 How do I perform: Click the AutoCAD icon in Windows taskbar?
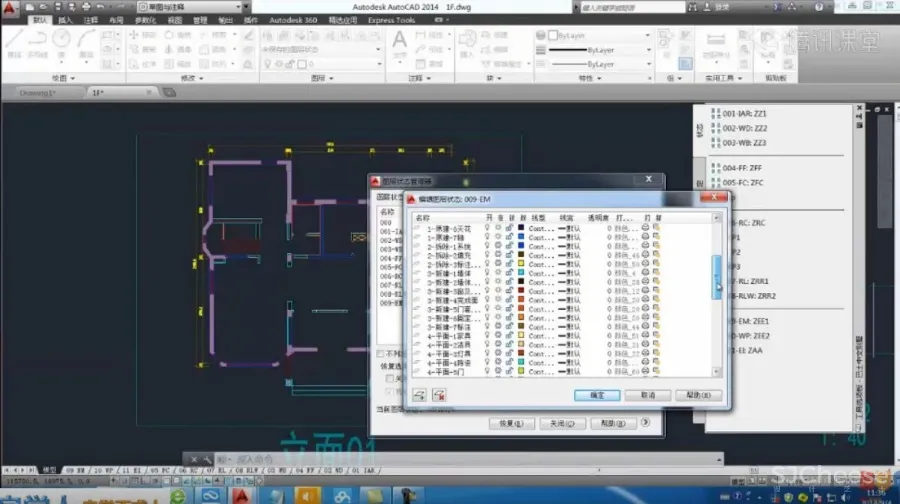point(242,495)
